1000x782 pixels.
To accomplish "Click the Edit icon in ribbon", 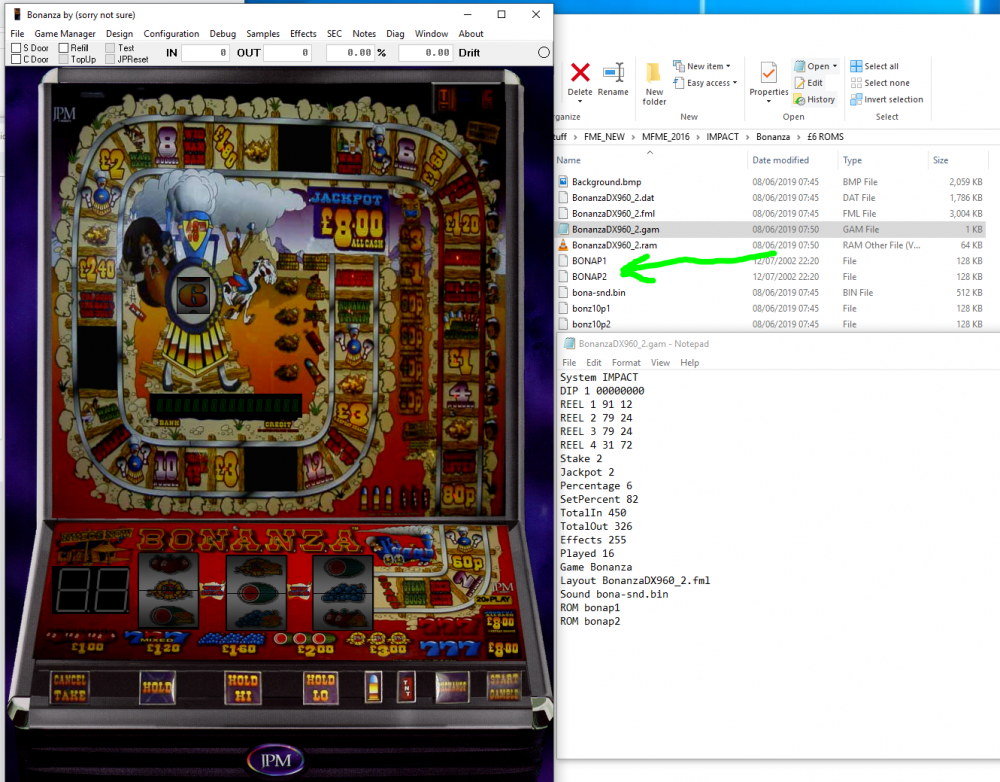I will pos(799,83).
